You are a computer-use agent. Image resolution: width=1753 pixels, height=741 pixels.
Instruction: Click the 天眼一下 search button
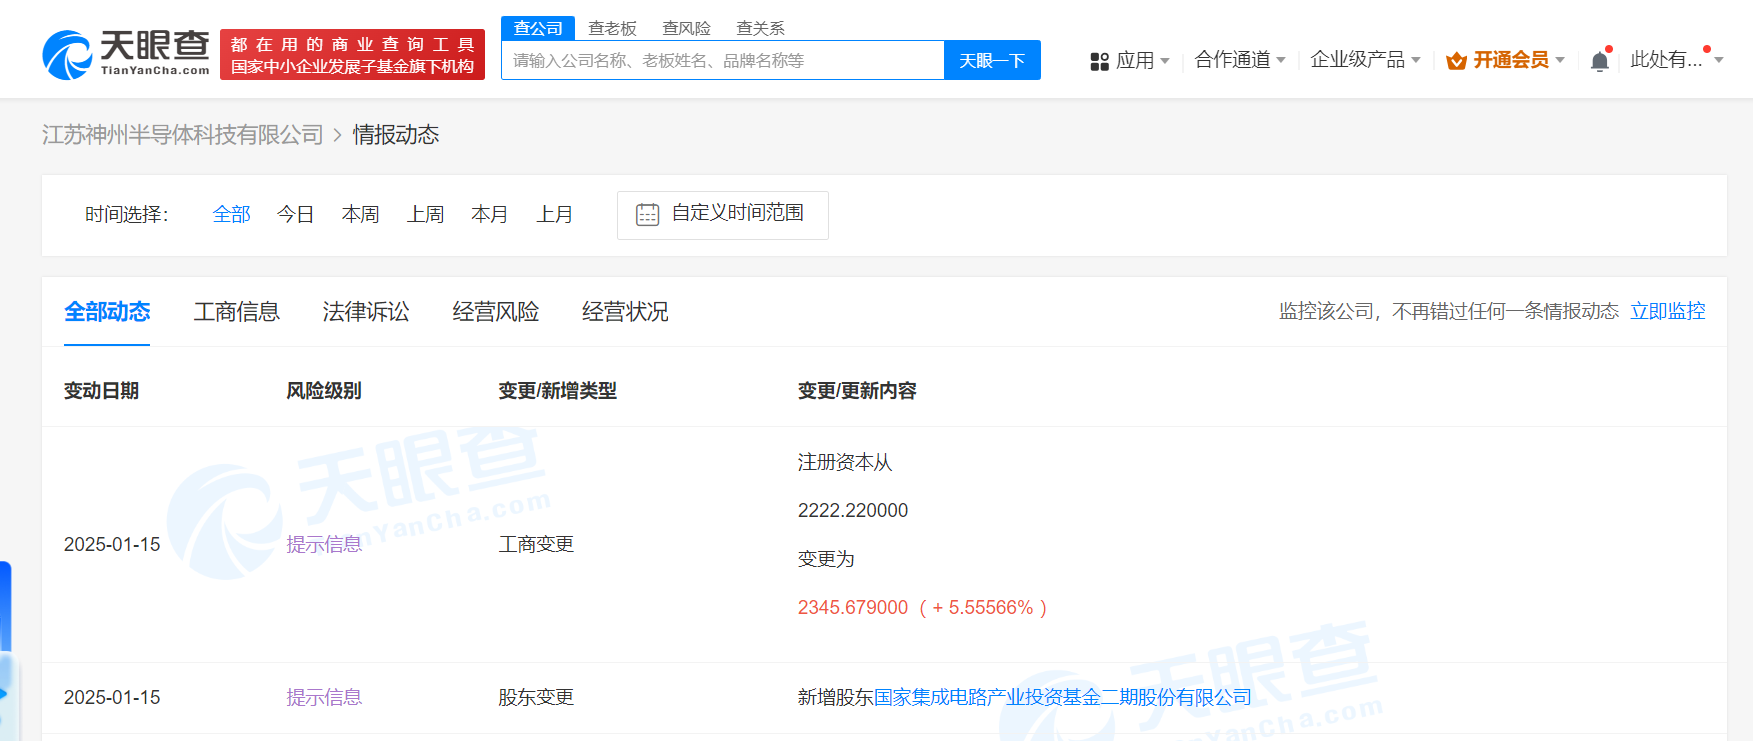(991, 60)
